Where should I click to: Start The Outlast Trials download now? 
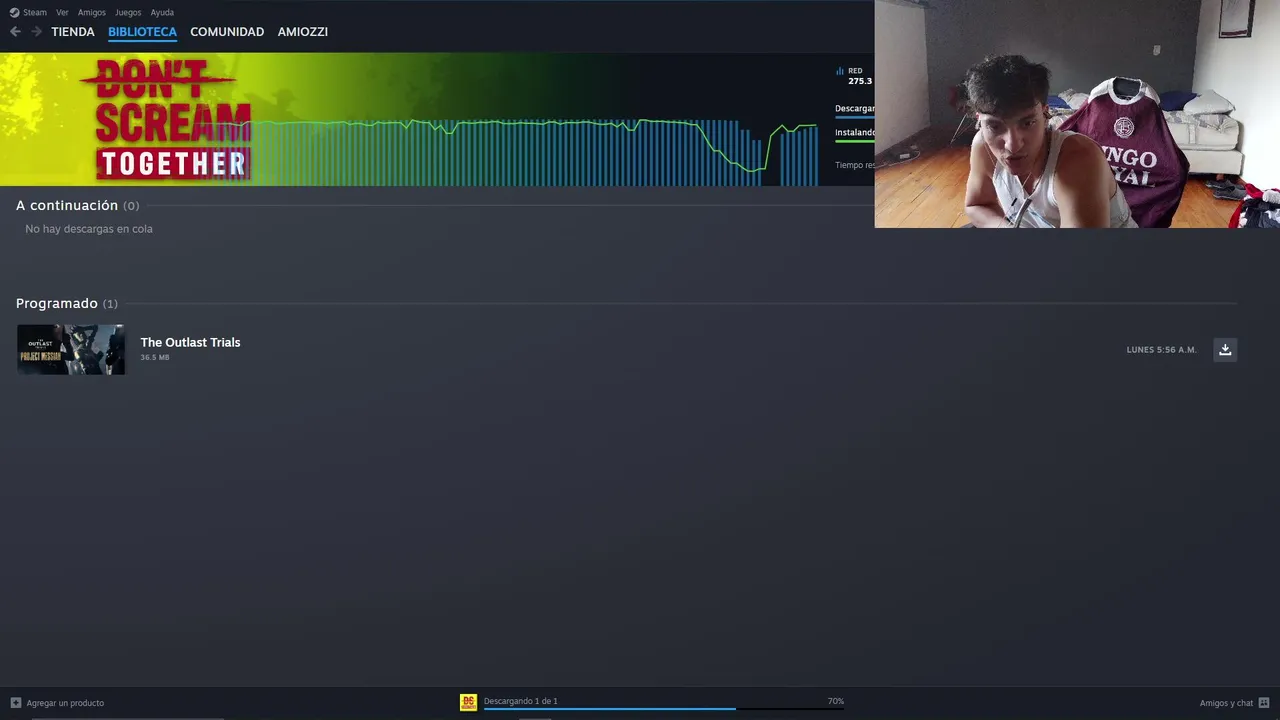[1225, 349]
